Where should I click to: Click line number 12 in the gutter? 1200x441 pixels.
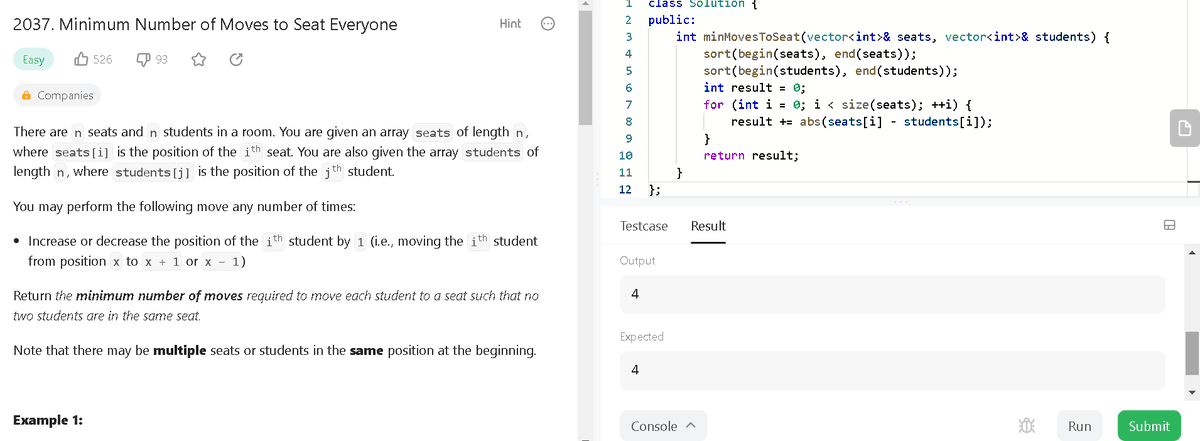click(626, 190)
